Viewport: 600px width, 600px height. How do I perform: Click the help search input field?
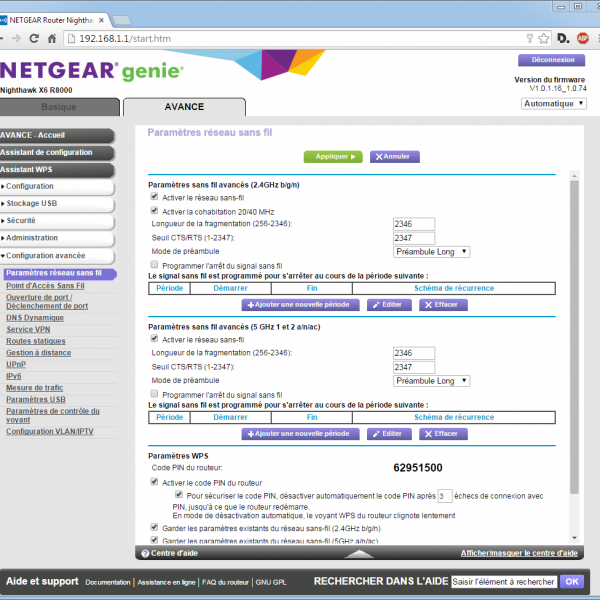(503, 581)
